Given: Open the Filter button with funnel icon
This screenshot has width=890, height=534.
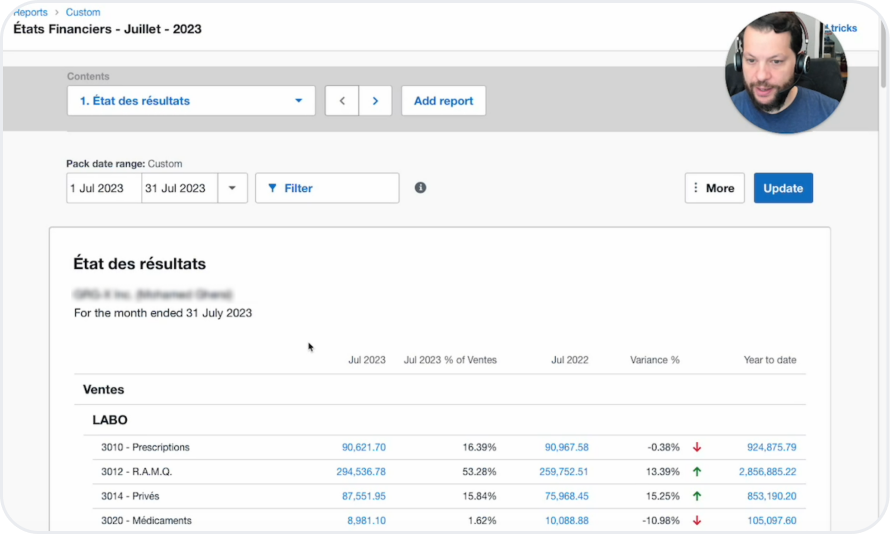Looking at the screenshot, I should (327, 188).
